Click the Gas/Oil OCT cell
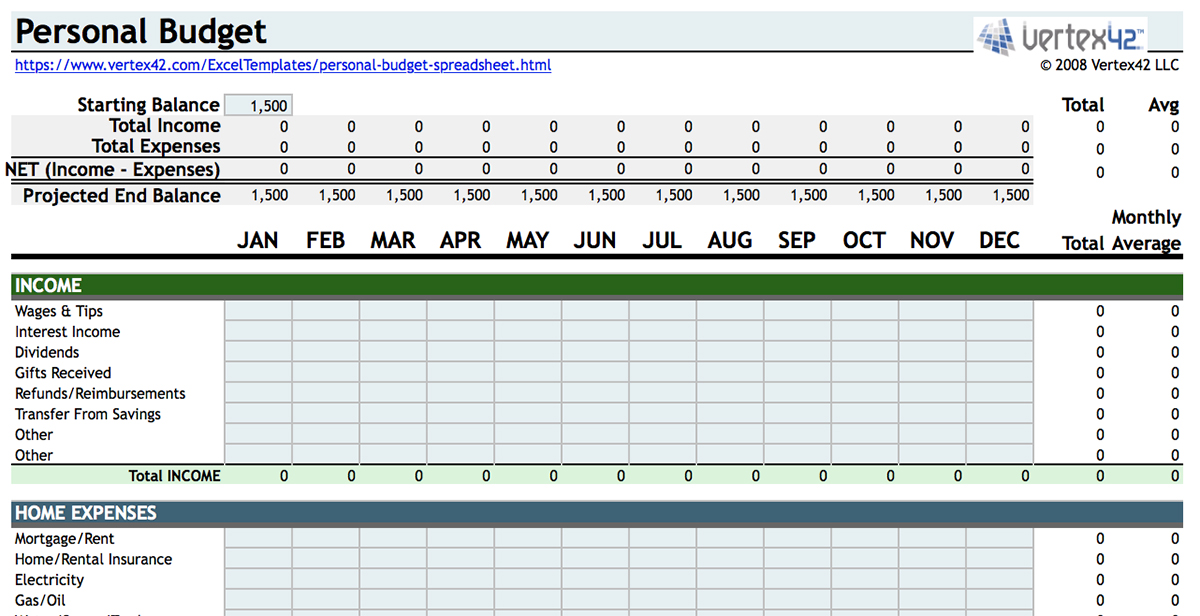1200x616 pixels. [864, 601]
